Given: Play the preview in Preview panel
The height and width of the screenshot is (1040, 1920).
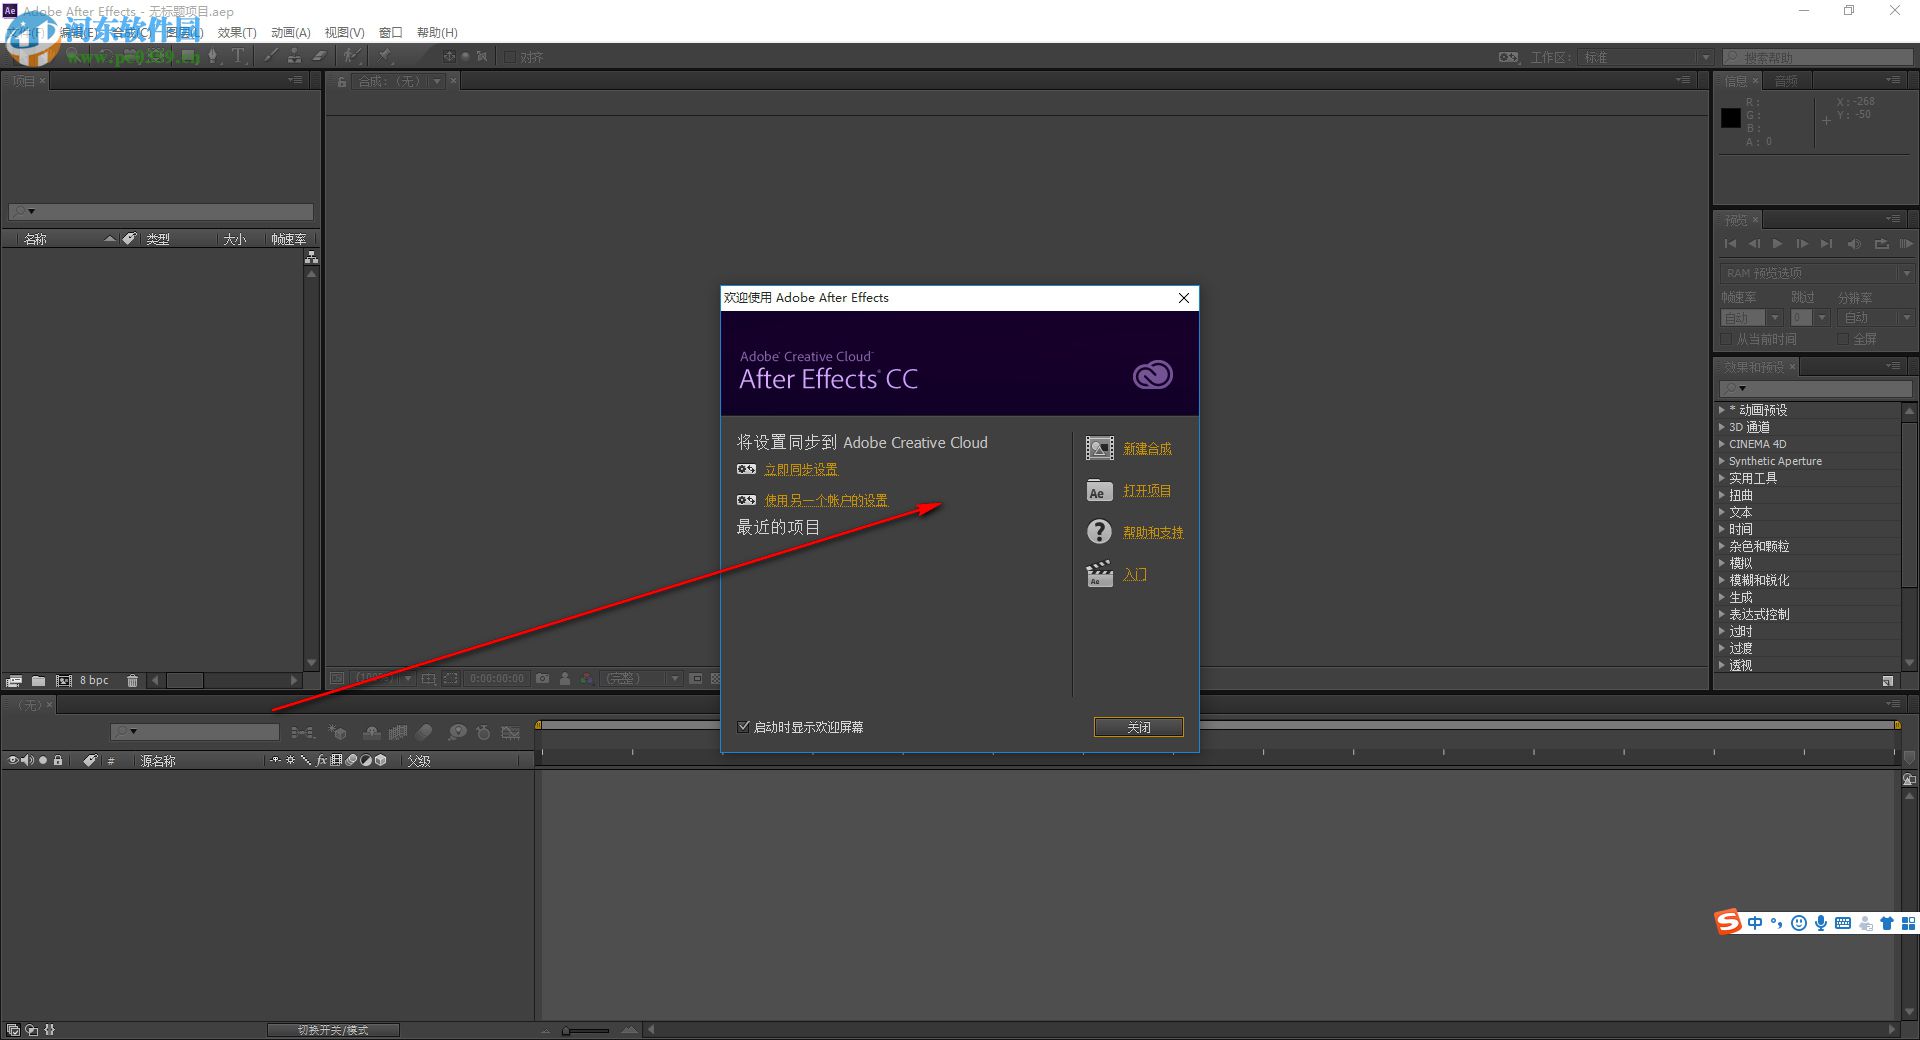Looking at the screenshot, I should [1777, 244].
